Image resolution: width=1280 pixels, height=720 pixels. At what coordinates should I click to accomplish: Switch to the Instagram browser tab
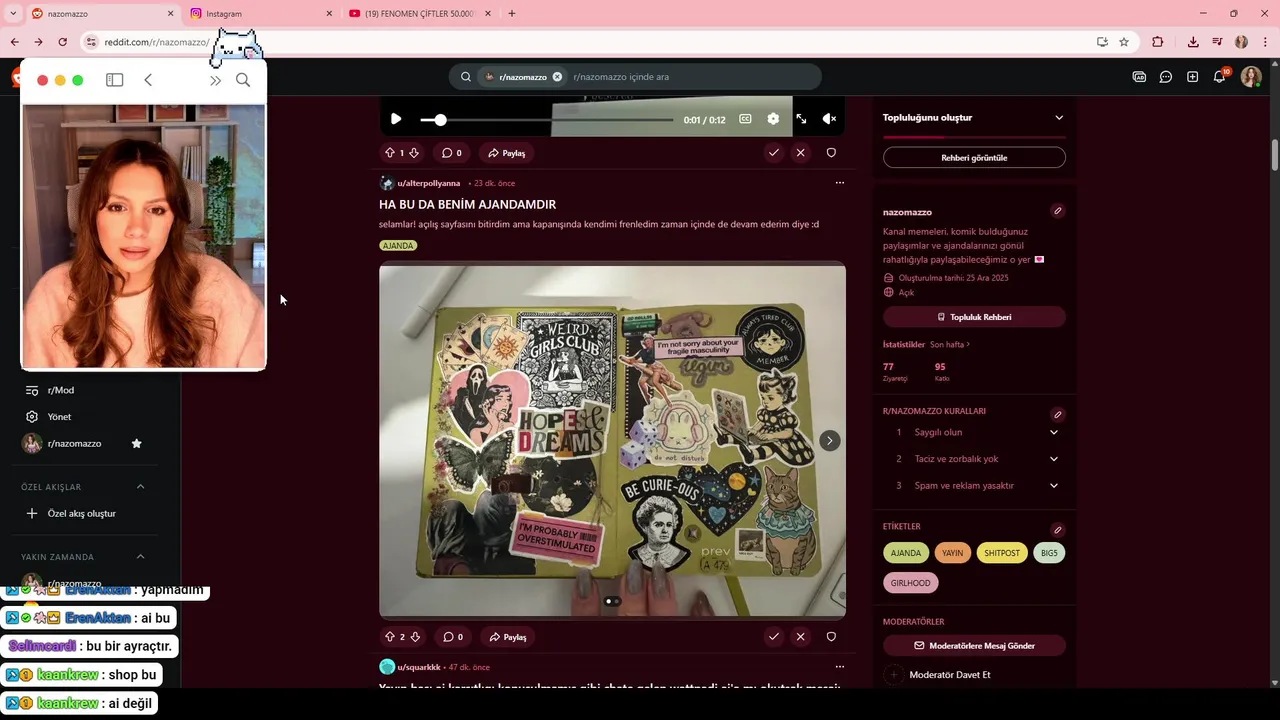pyautogui.click(x=260, y=14)
